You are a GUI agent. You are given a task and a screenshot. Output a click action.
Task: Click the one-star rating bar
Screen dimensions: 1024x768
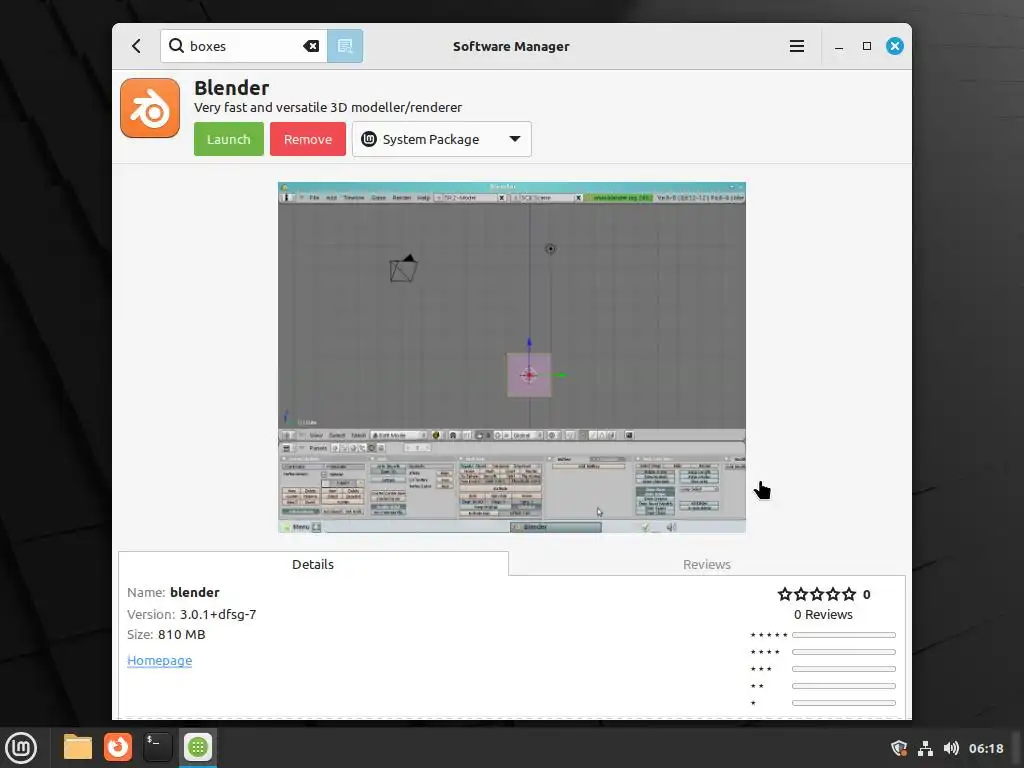[844, 703]
